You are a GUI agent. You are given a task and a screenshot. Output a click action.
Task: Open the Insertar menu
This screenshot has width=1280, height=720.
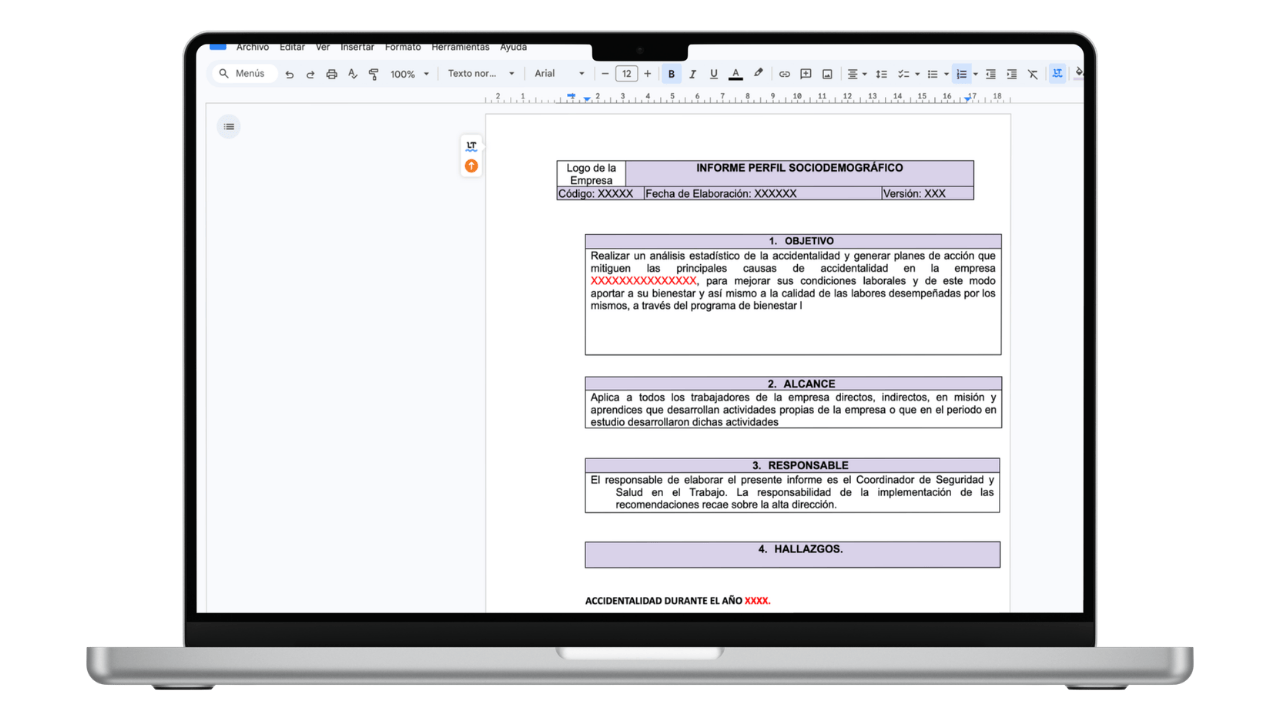(x=357, y=46)
